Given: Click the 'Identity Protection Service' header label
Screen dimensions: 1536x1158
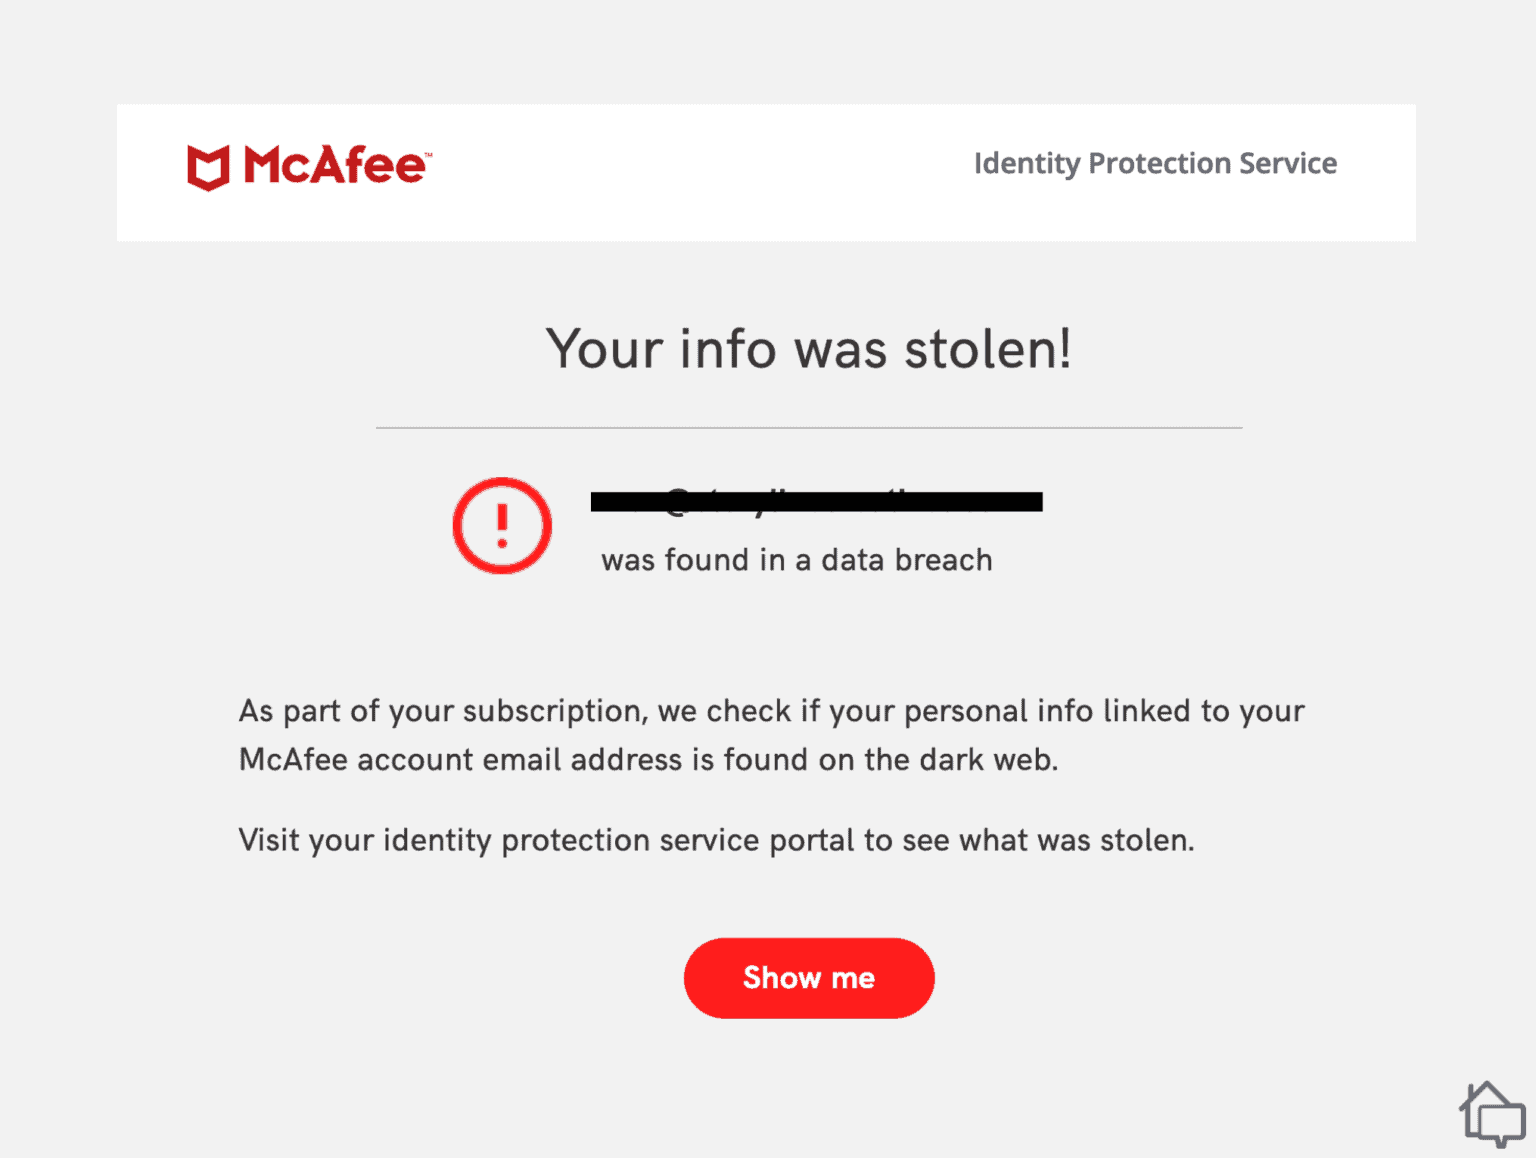Looking at the screenshot, I should click(1156, 163).
